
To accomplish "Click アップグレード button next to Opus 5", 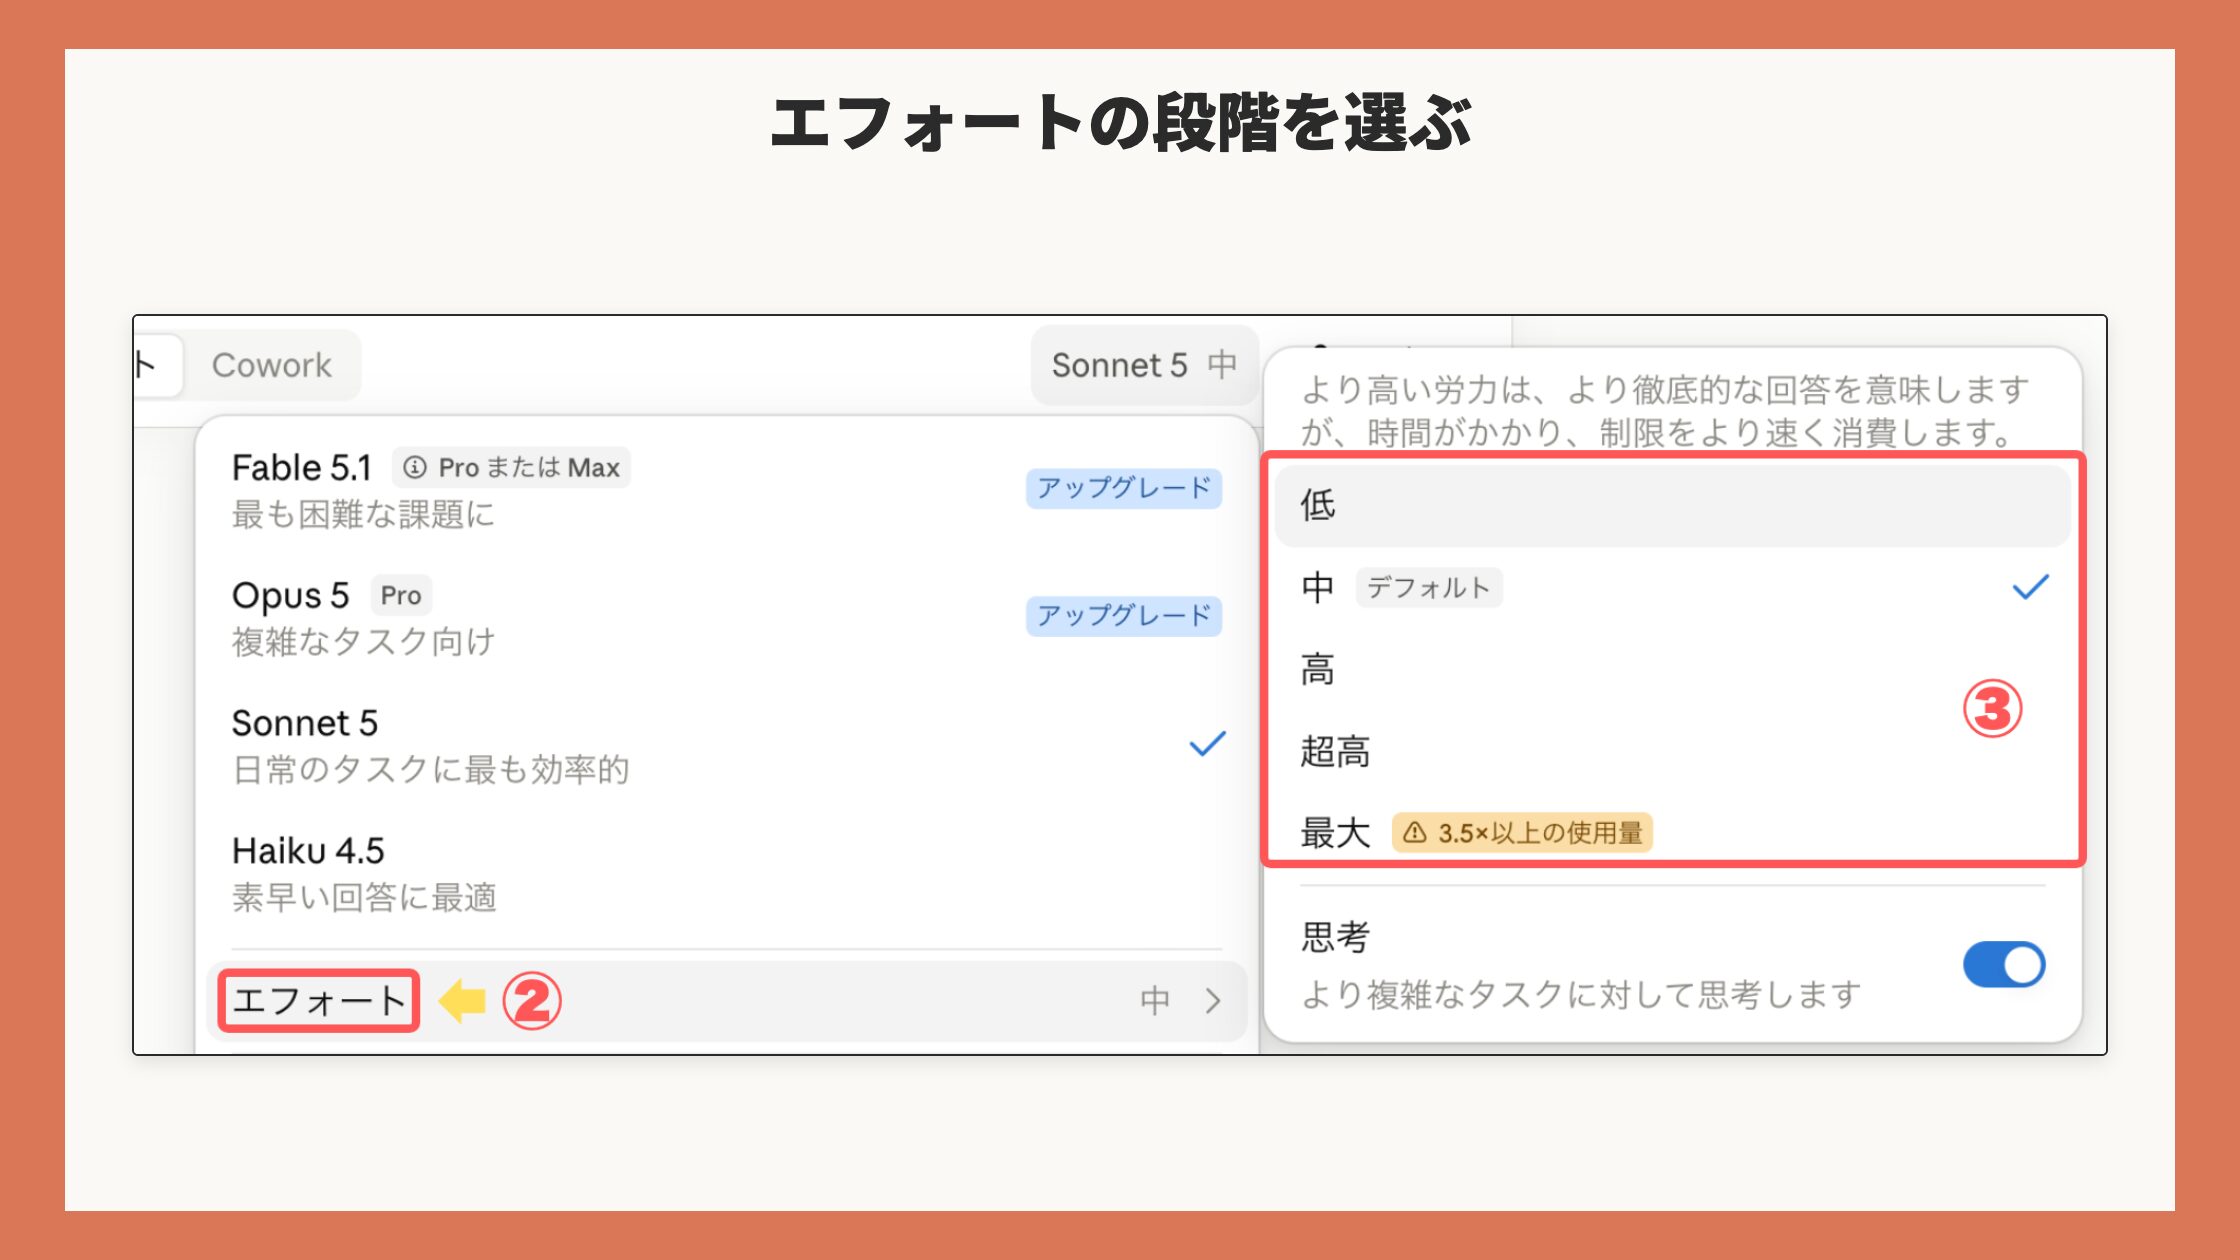I will point(1124,615).
